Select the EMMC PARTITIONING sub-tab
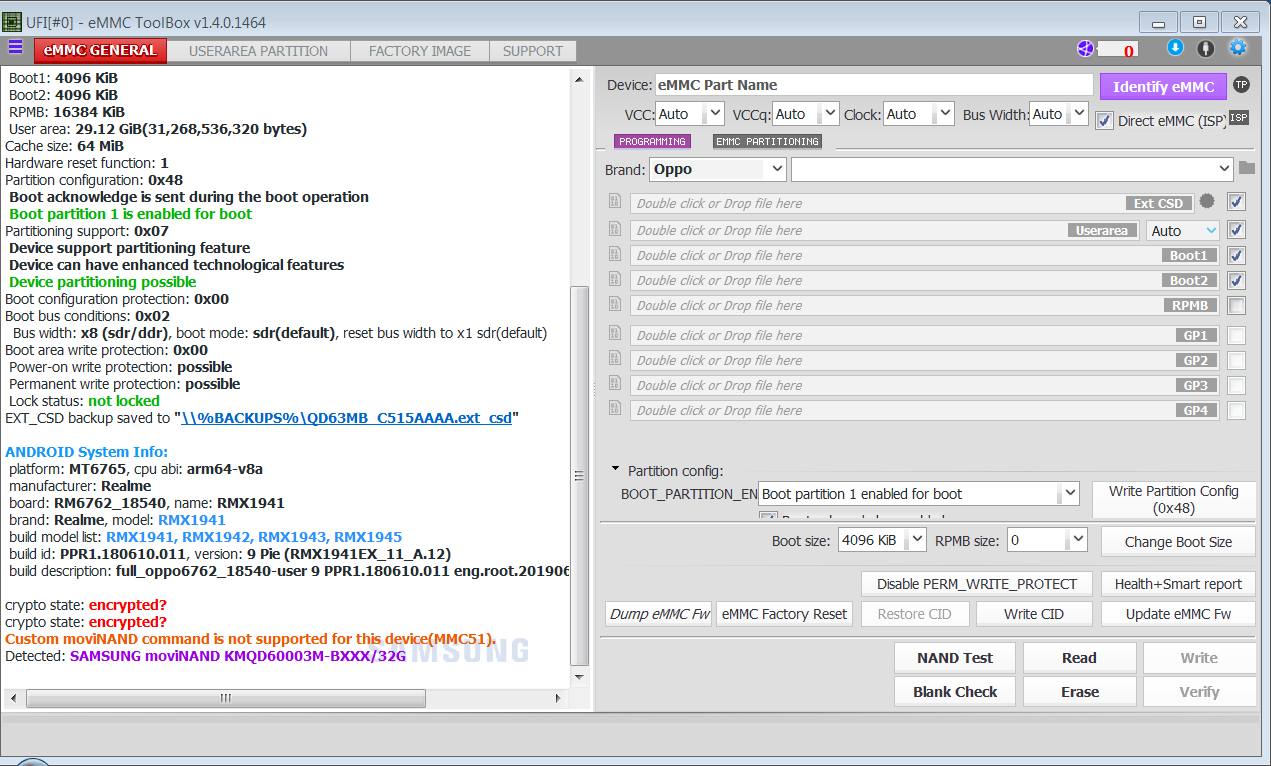1271x766 pixels. pos(768,141)
